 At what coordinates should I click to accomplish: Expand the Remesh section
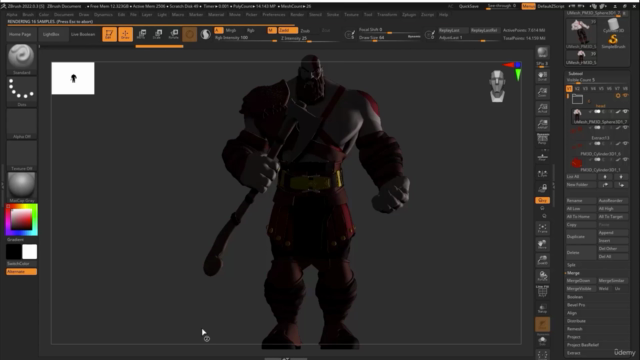click(575, 329)
